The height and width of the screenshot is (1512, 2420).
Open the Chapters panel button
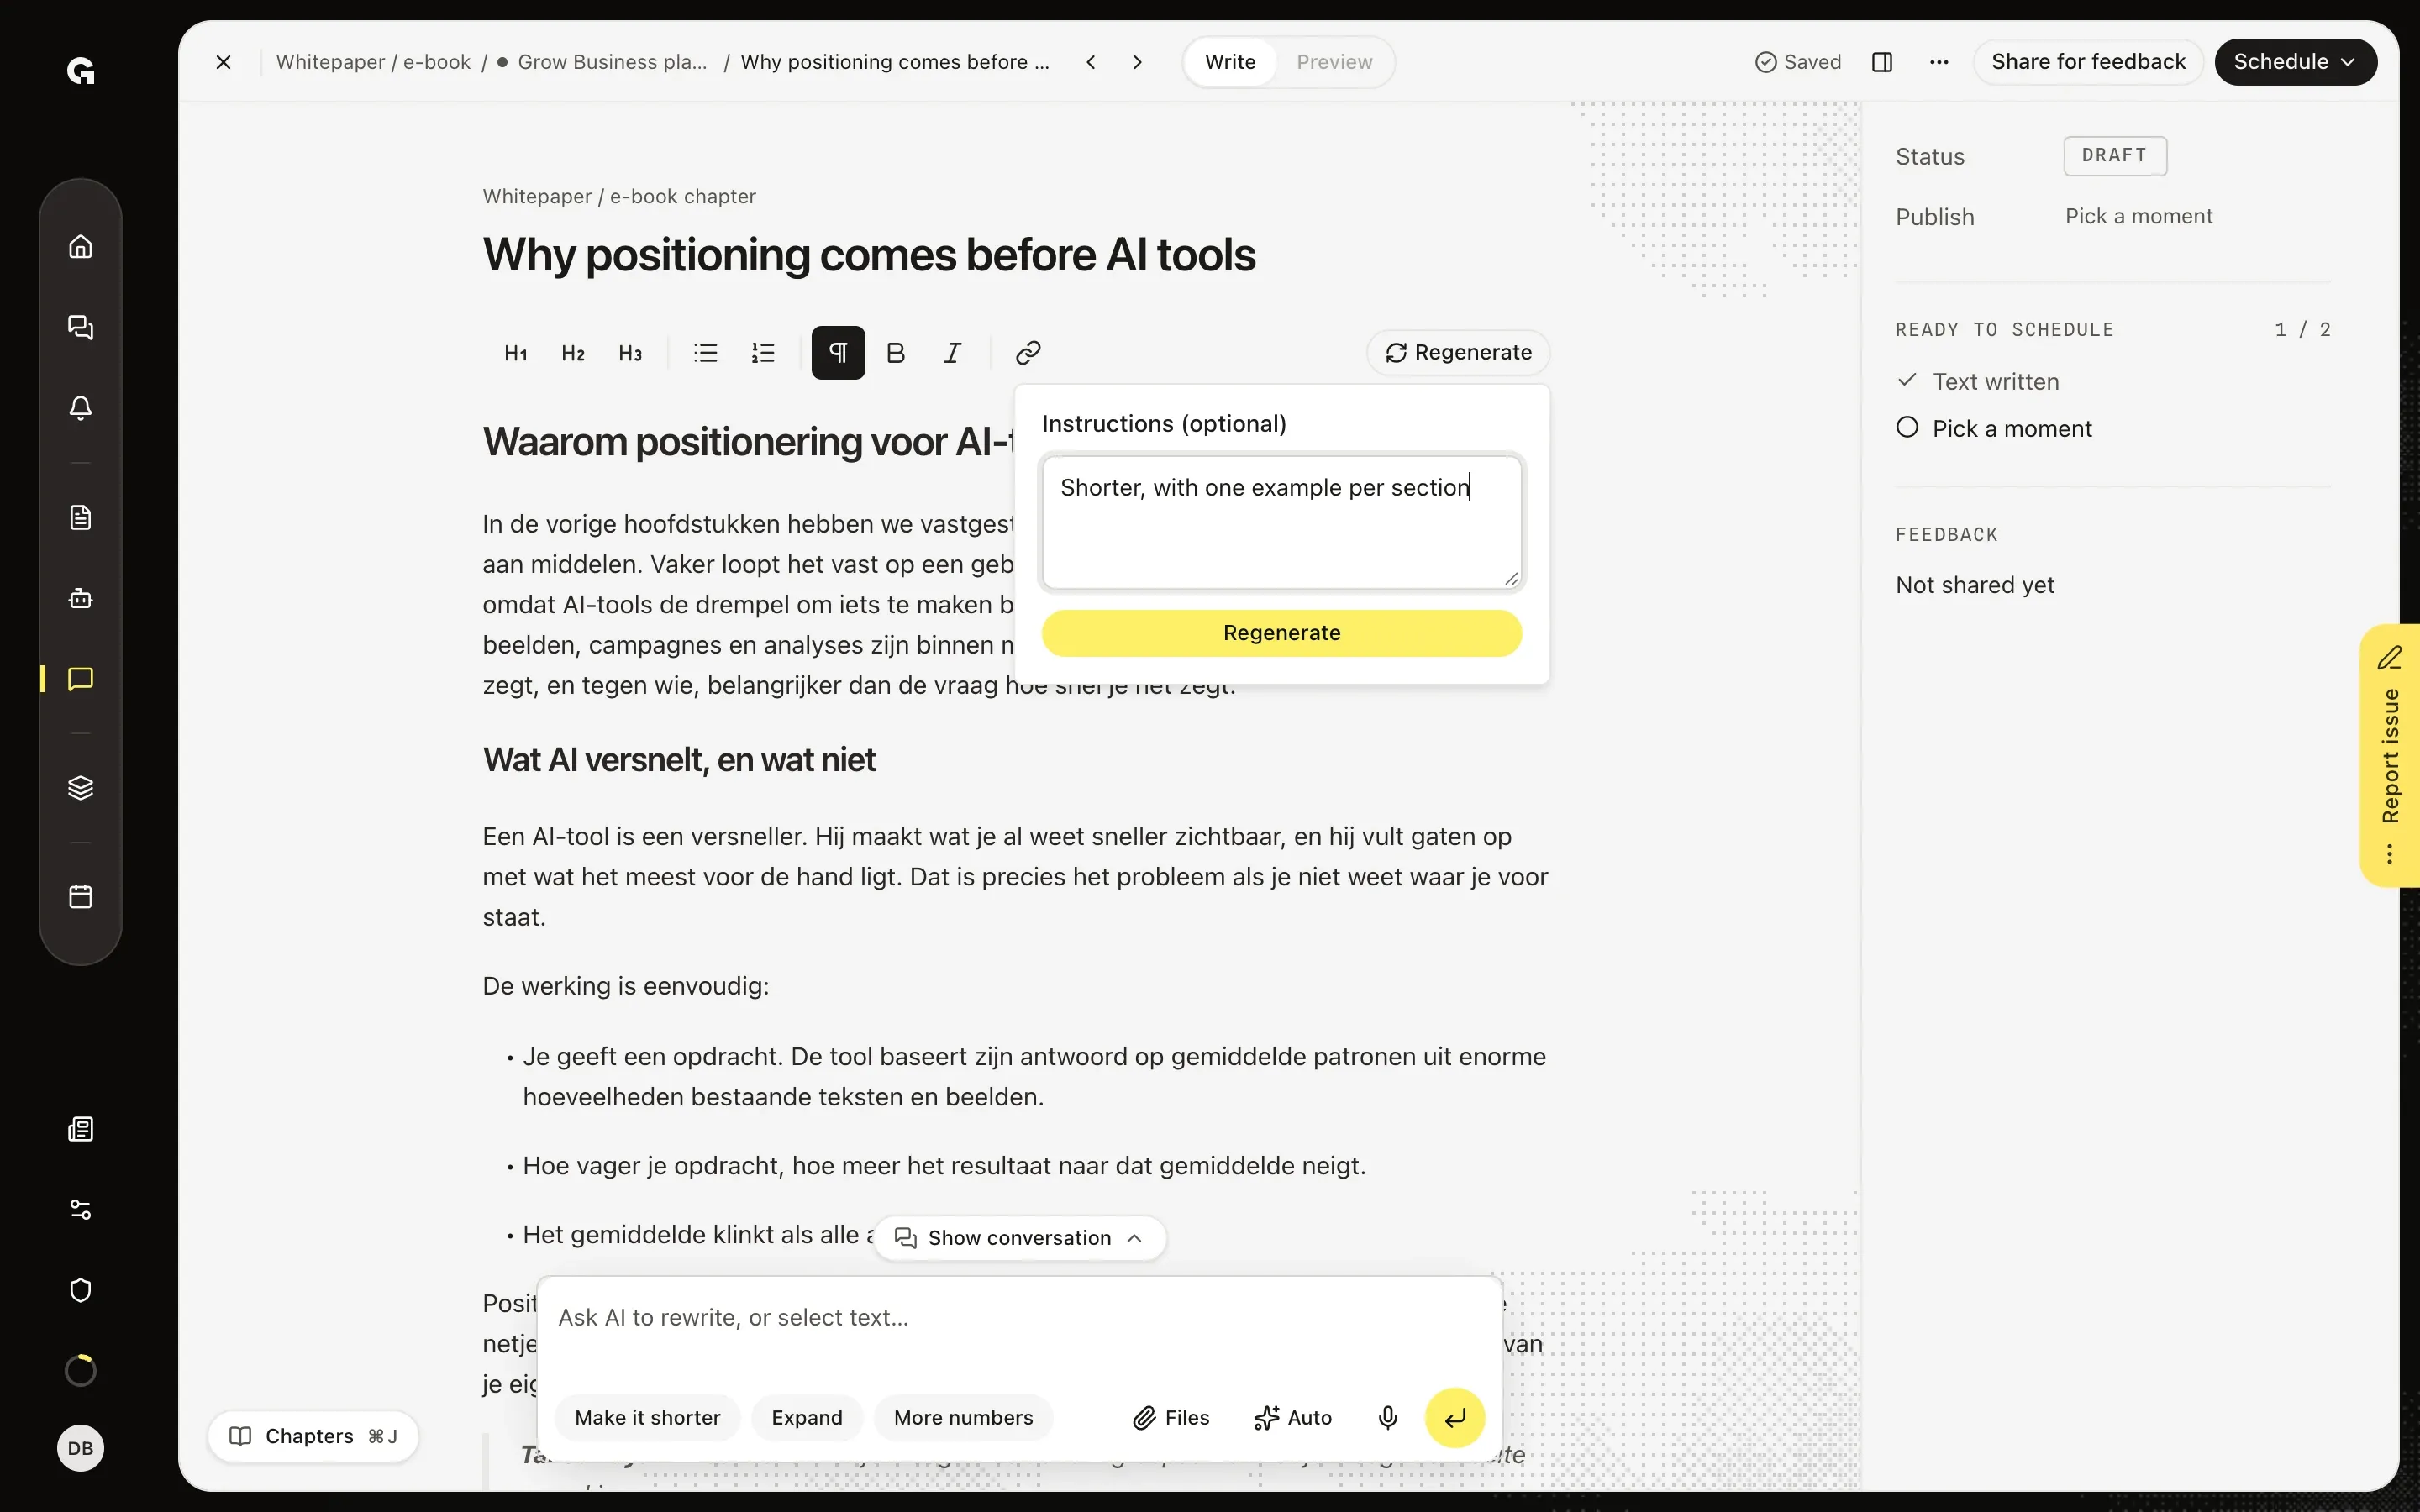click(312, 1436)
